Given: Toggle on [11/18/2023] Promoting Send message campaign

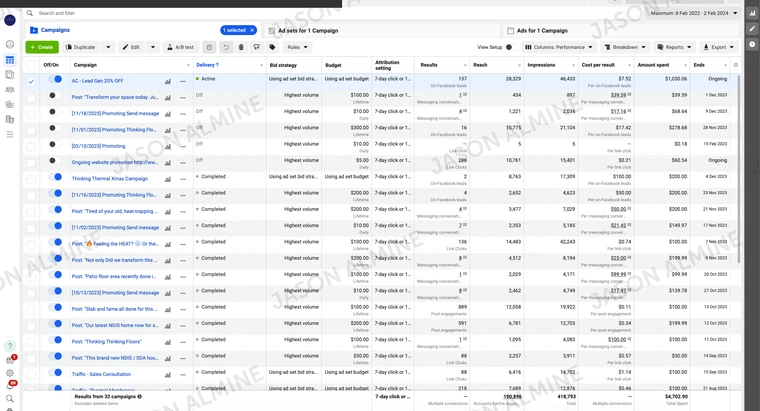Looking at the screenshot, I should (x=55, y=111).
